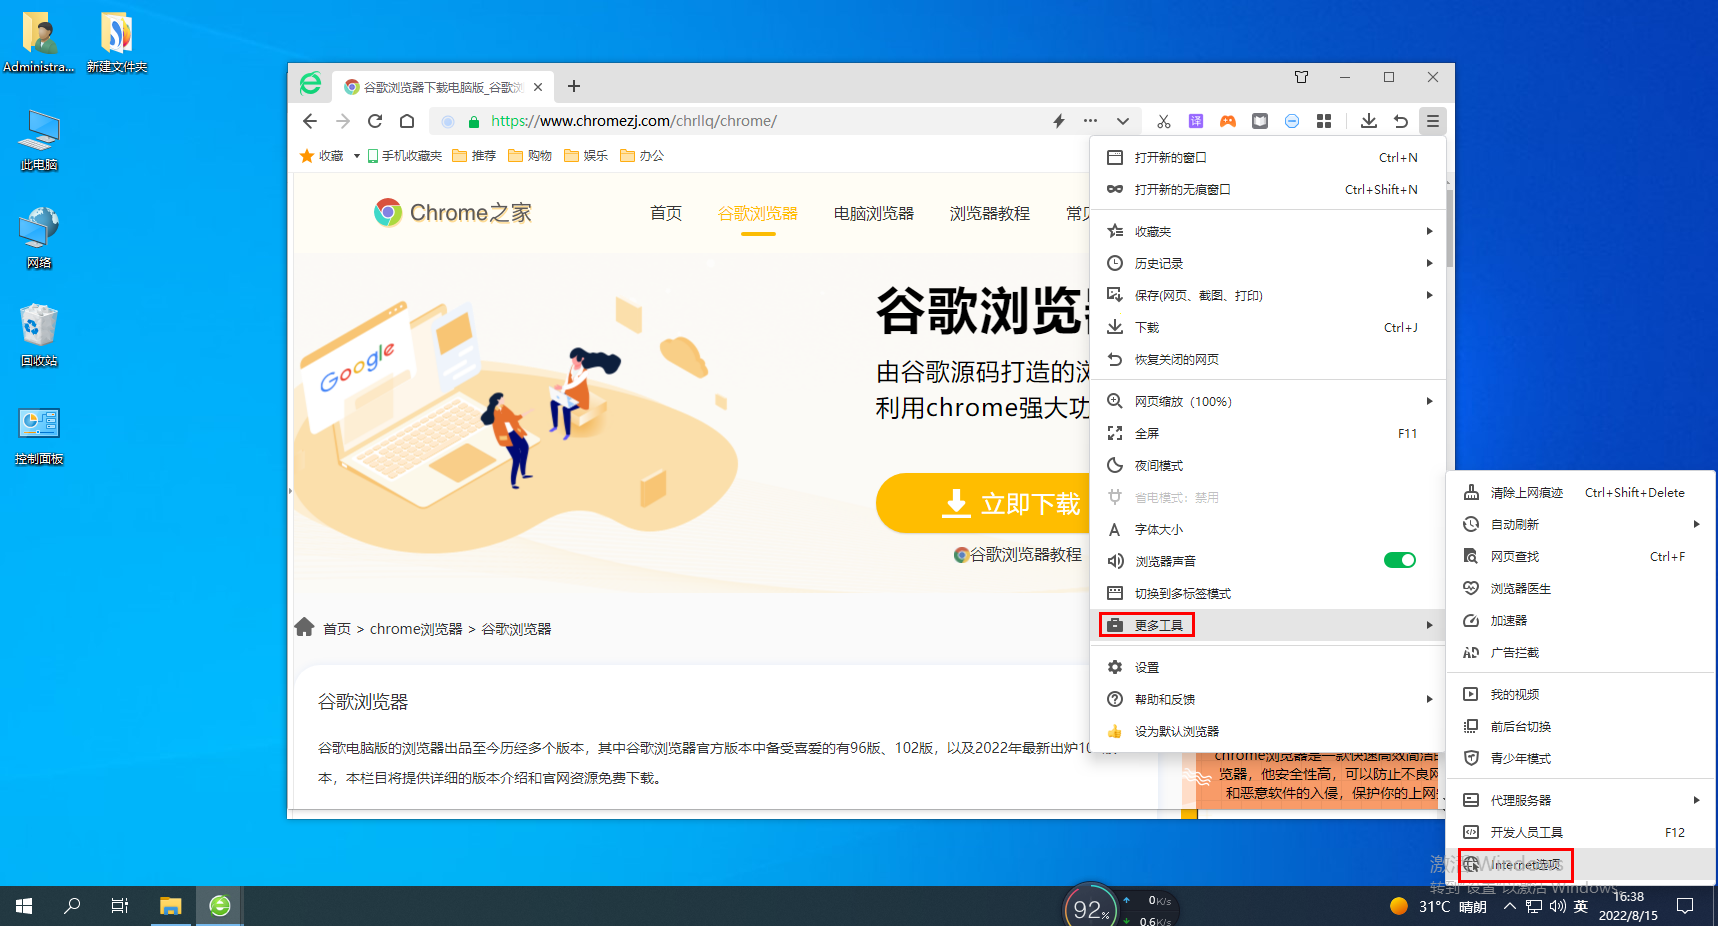Select Recycle Bin desktop icon
Screen dimensions: 1718x926
39,336
